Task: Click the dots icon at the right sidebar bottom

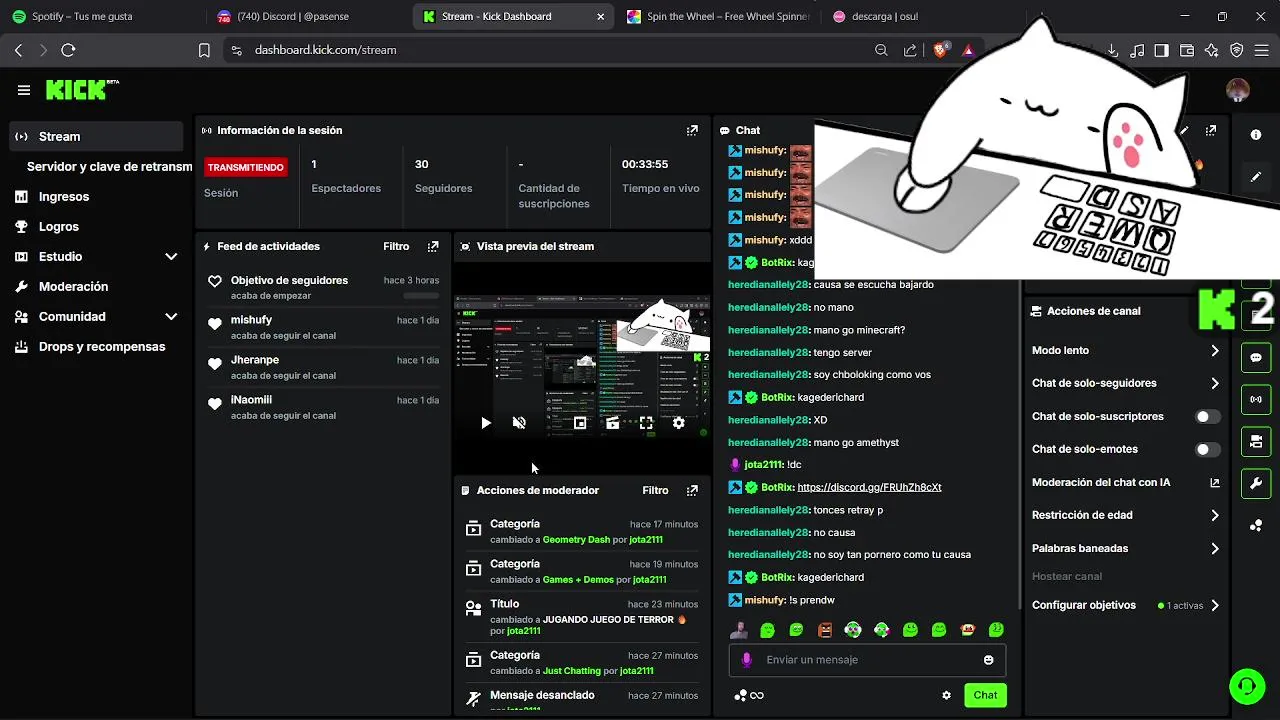Action: point(1256,526)
